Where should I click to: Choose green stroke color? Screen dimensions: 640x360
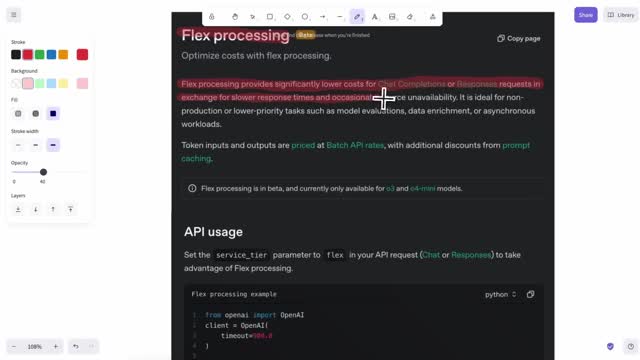pyautogui.click(x=40, y=54)
